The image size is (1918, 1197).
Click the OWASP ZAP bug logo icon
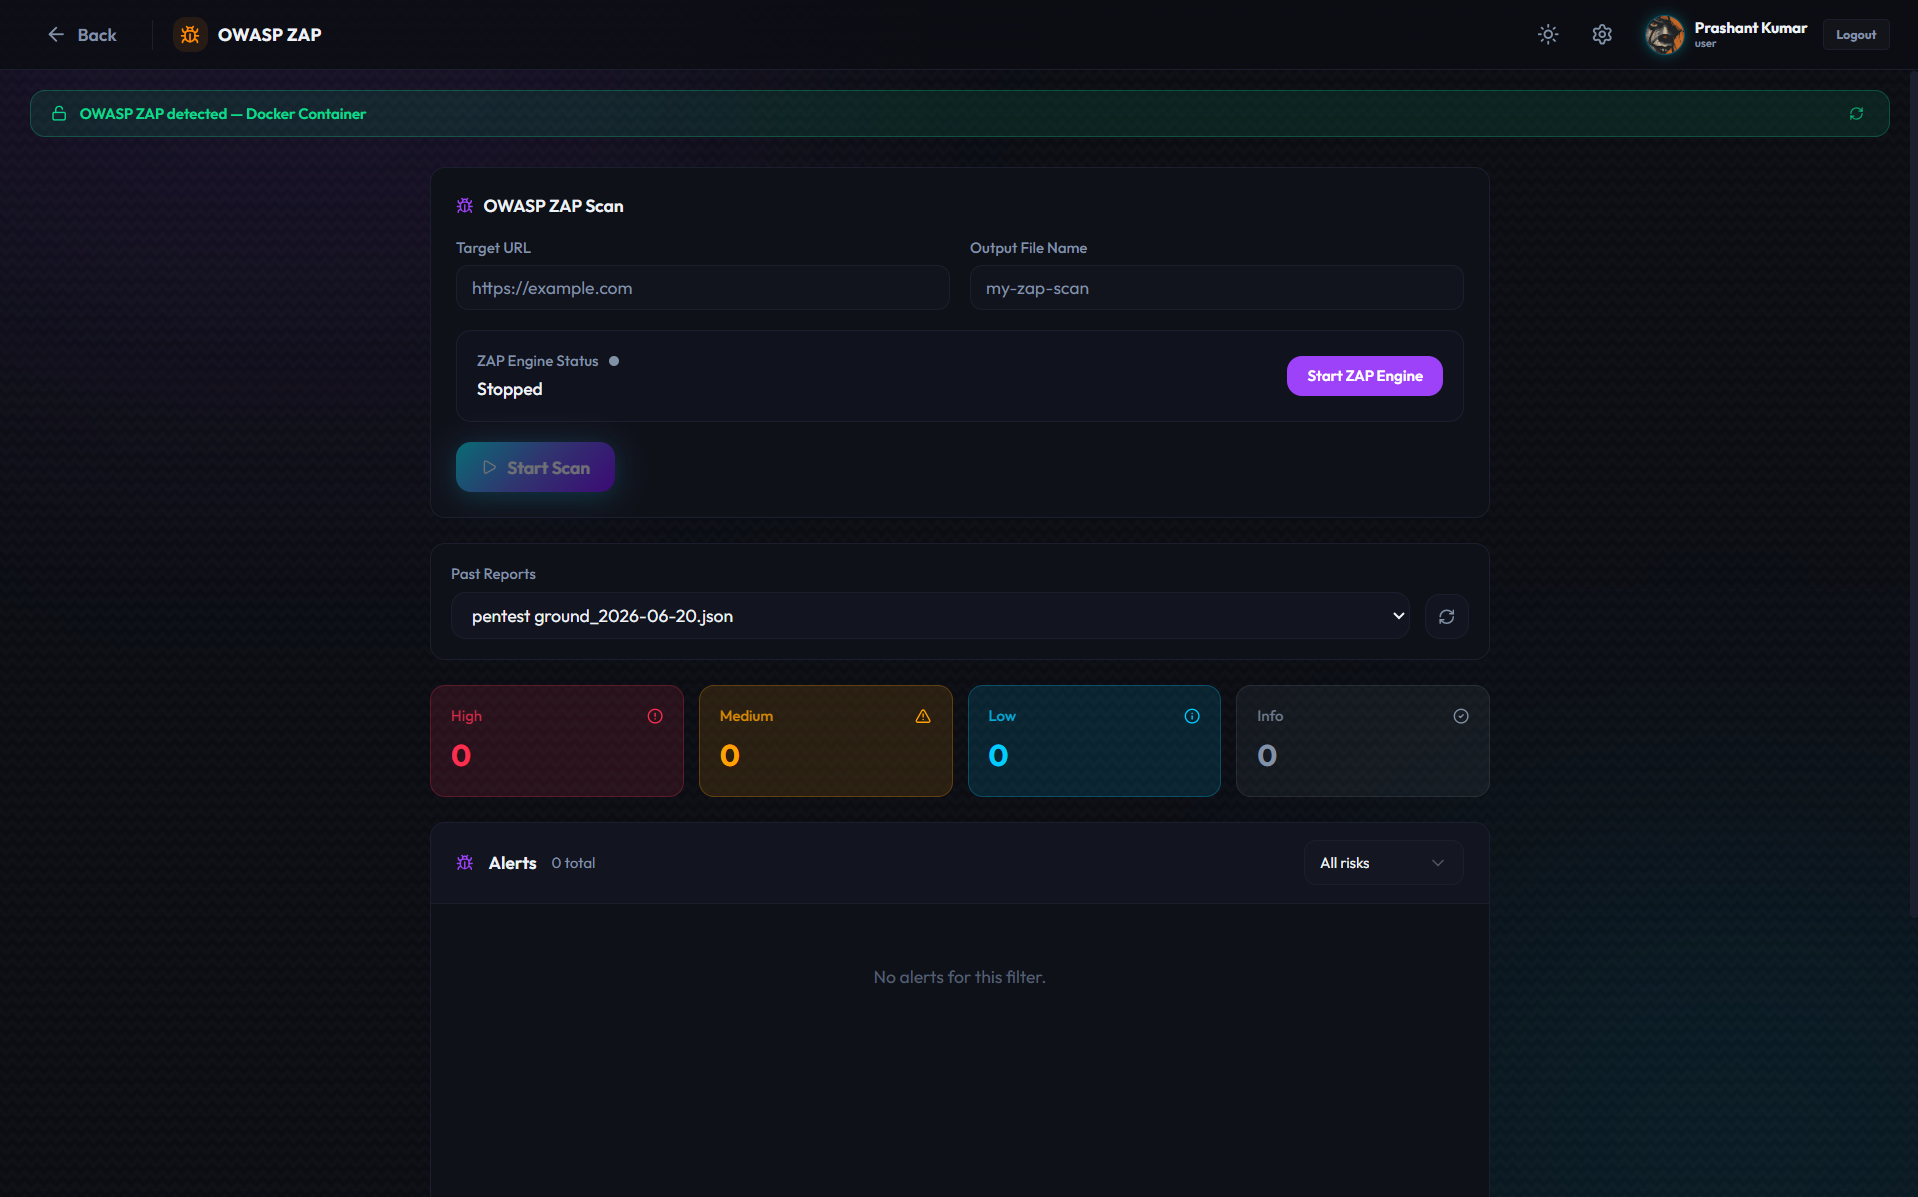(190, 35)
